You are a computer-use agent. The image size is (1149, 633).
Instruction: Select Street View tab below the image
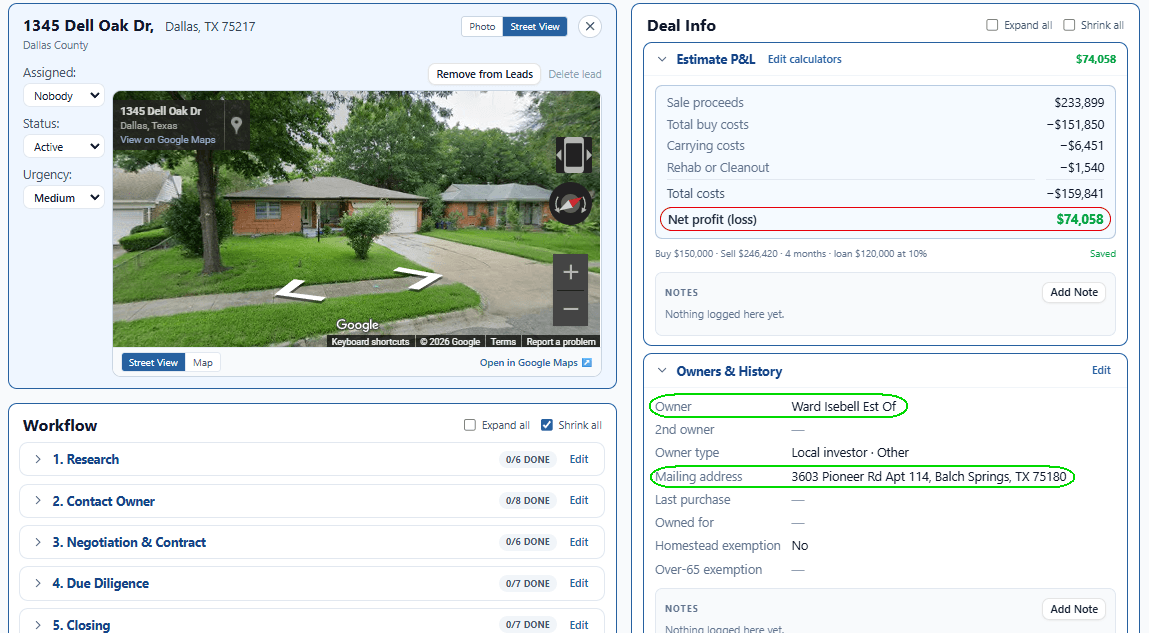pos(153,363)
